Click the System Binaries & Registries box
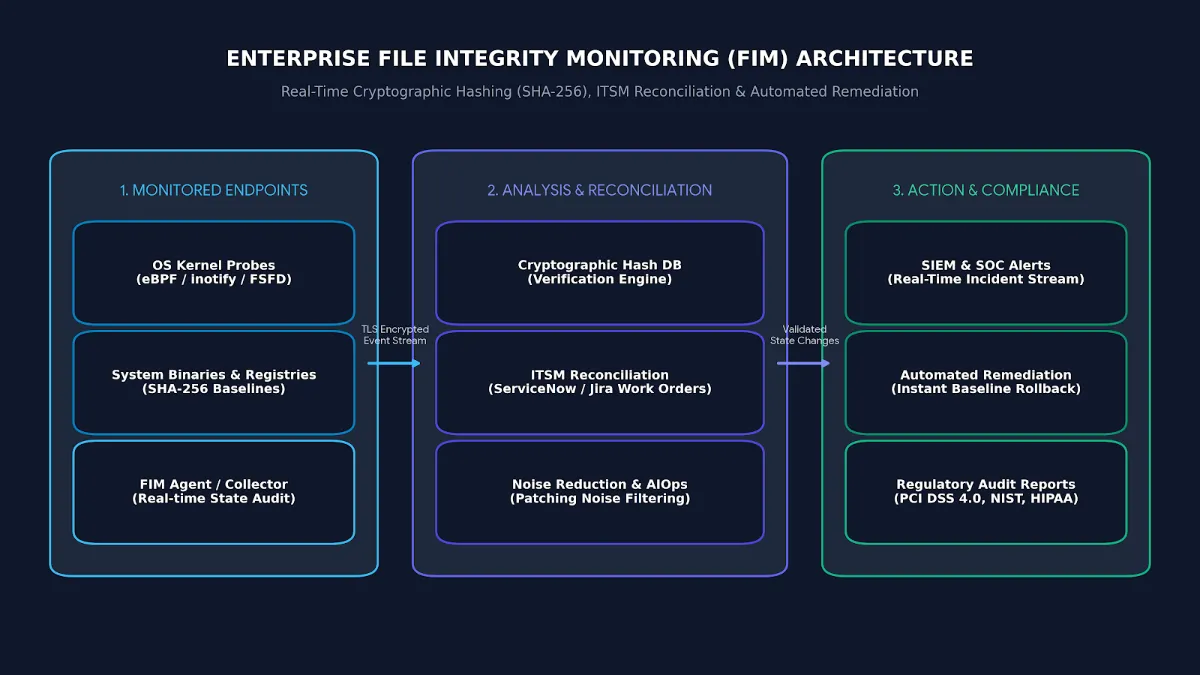This screenshot has height=675, width=1200. click(x=214, y=382)
